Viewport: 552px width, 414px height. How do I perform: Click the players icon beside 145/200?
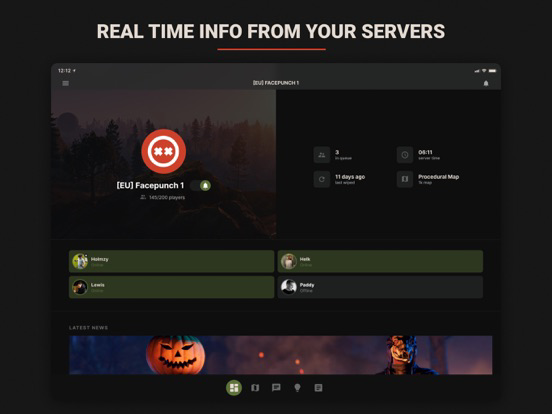tap(143, 197)
